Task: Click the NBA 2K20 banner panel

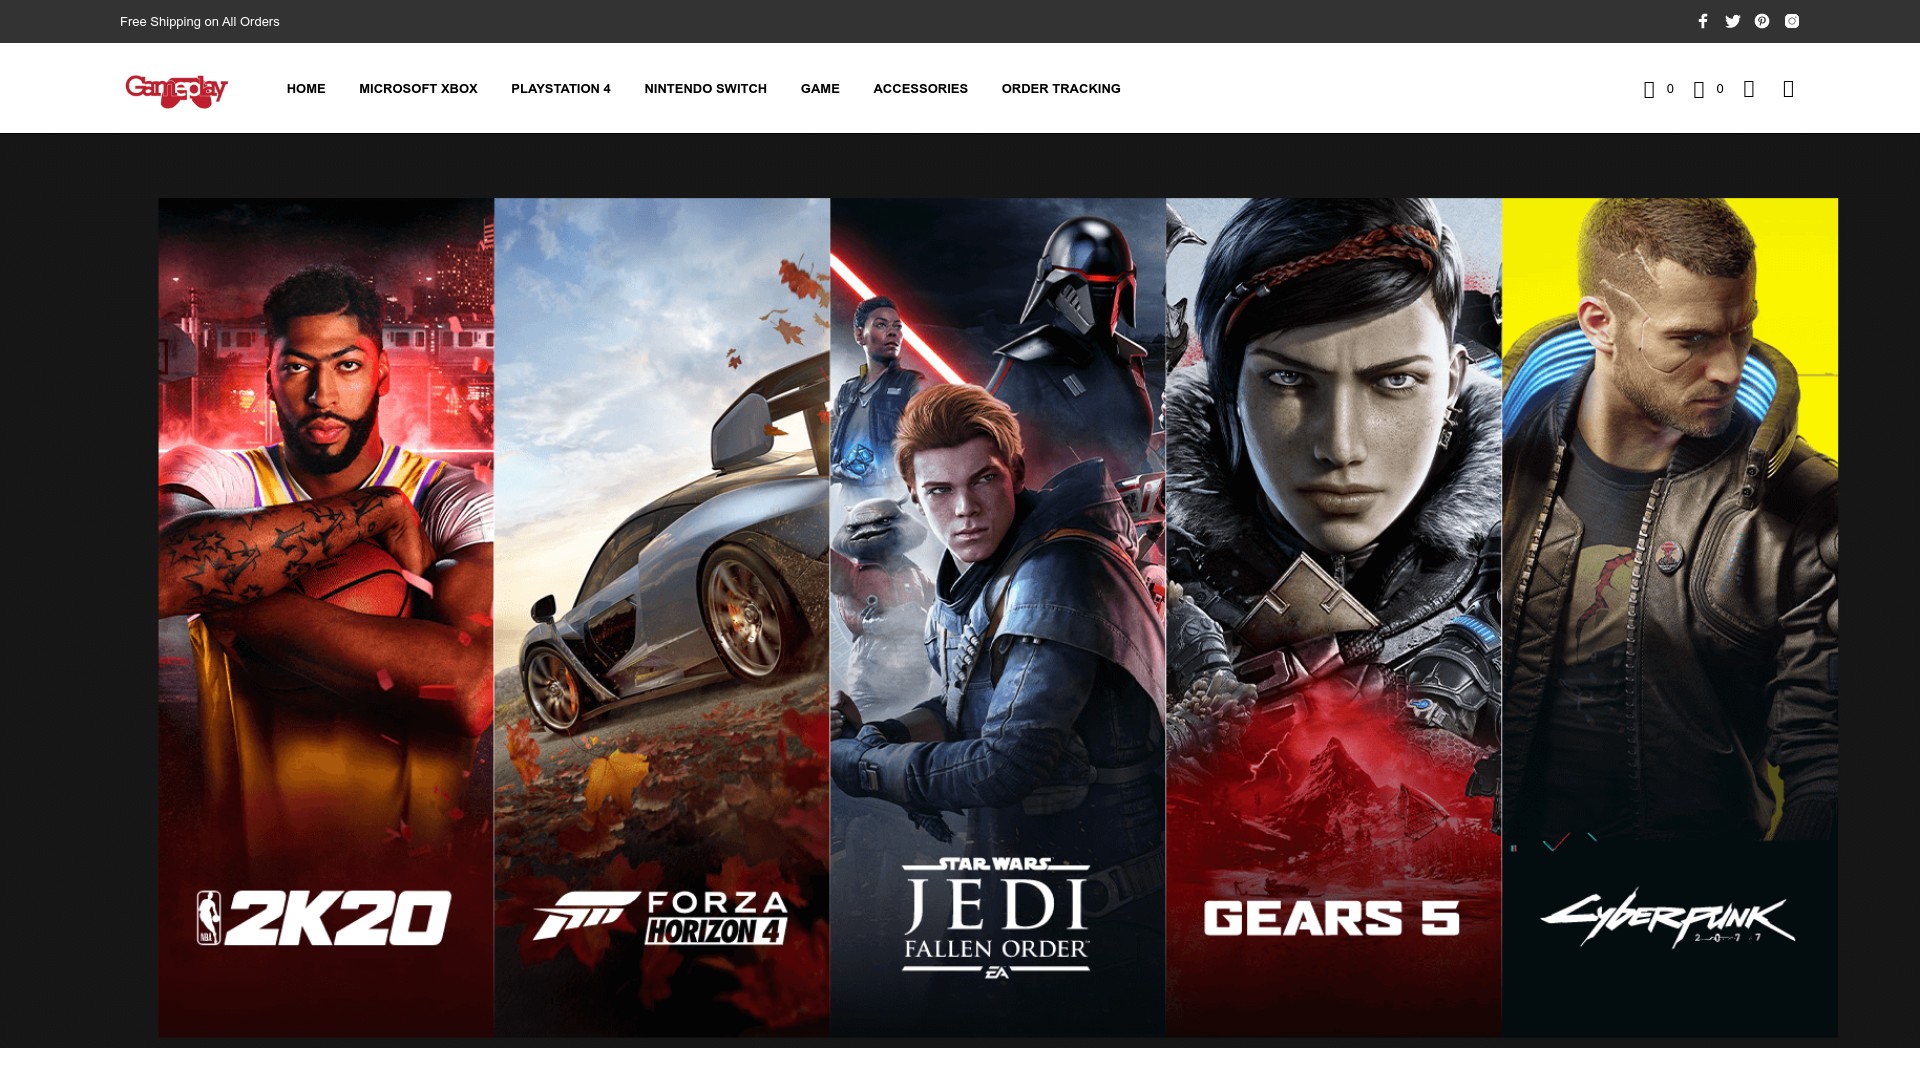Action: click(x=326, y=617)
